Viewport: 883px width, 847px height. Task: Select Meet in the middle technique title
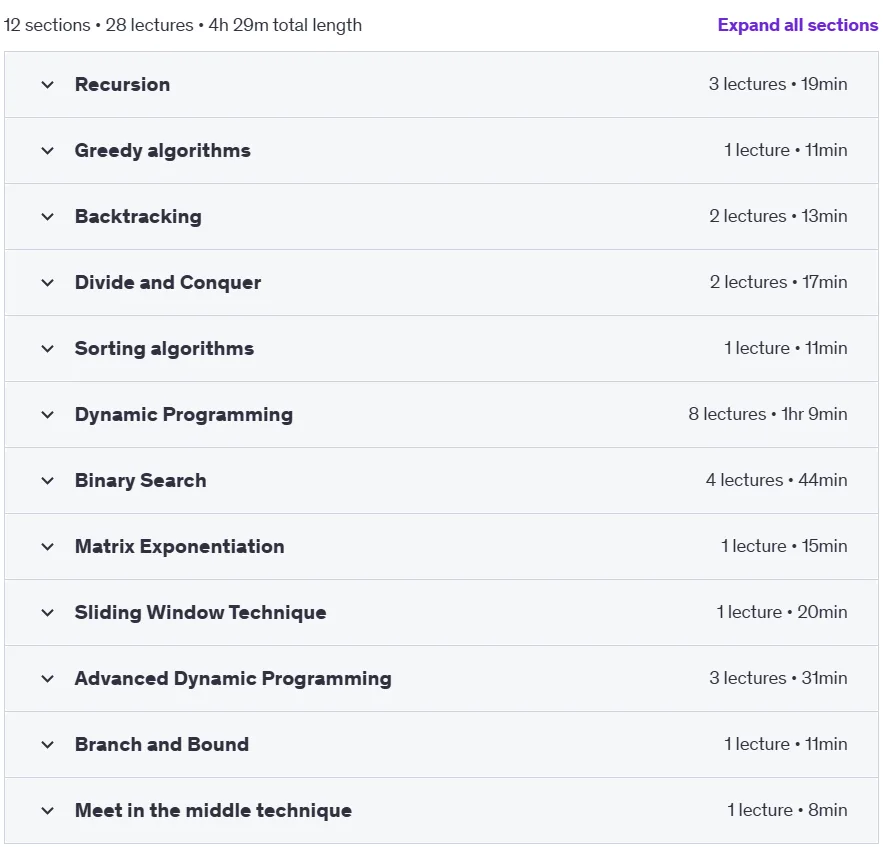[213, 811]
